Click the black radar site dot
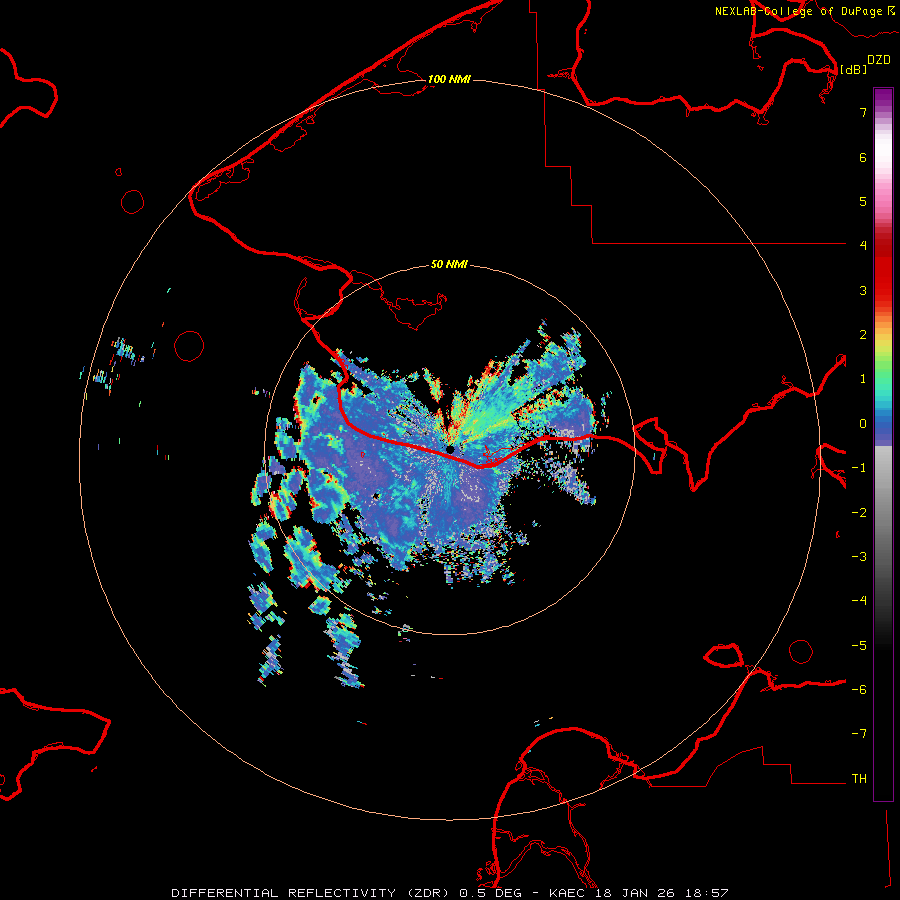 [x=451, y=449]
